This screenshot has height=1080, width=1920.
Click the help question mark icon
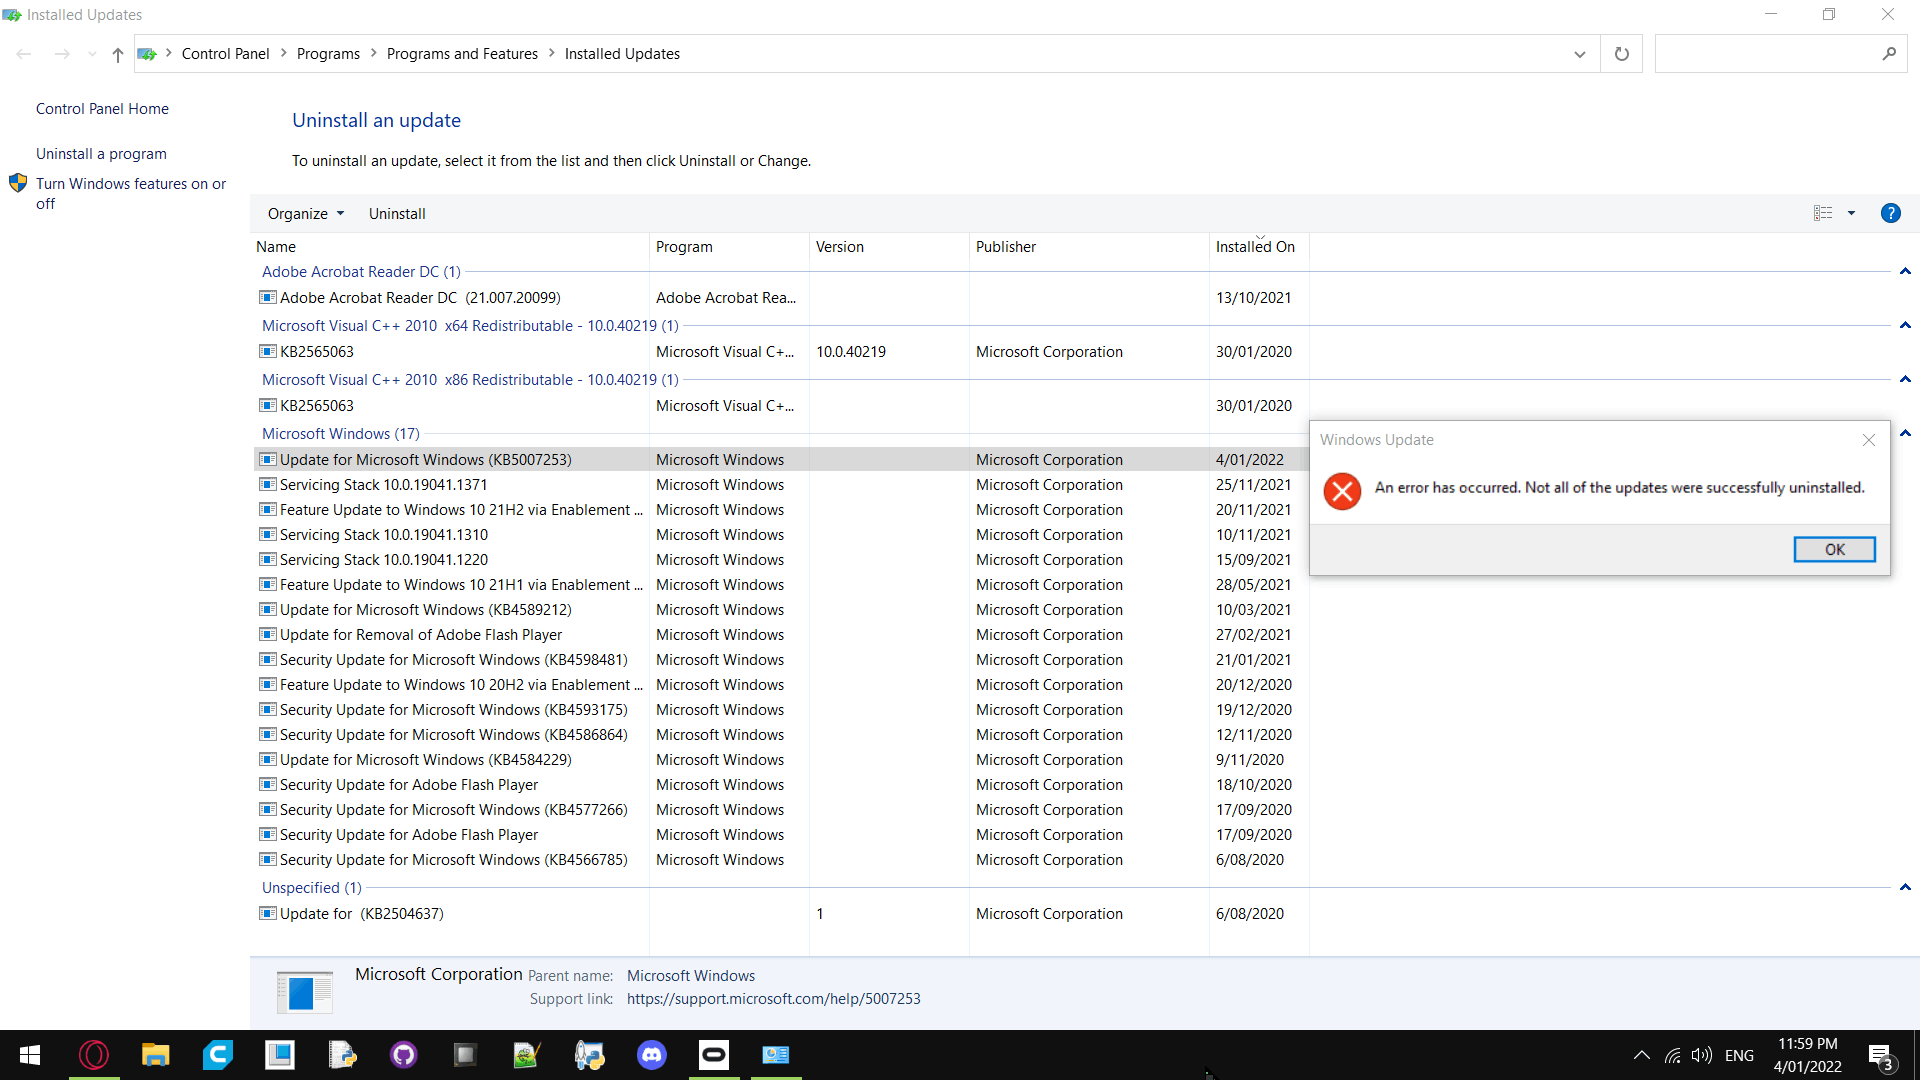tap(1890, 213)
